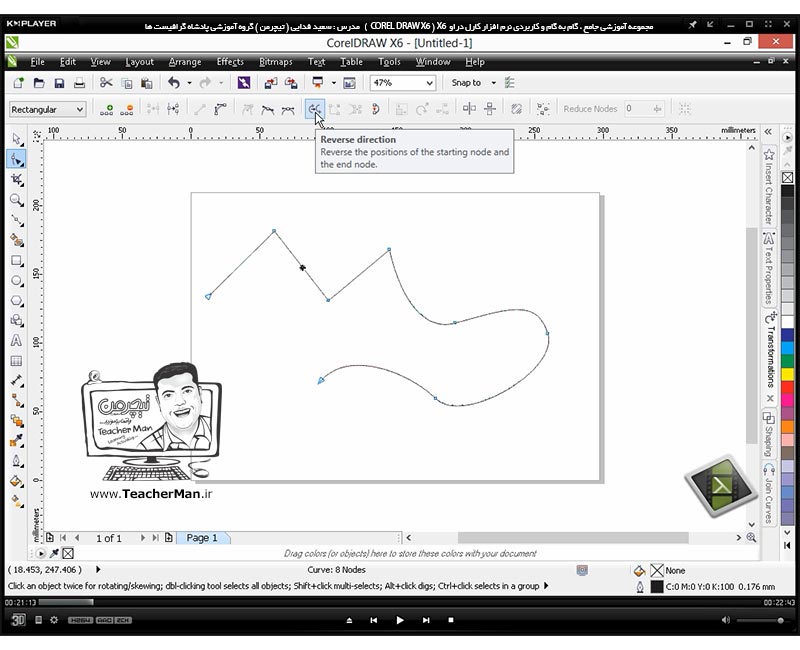The image size is (800, 650).
Task: Click the smooth node conversion button
Action: [267, 109]
